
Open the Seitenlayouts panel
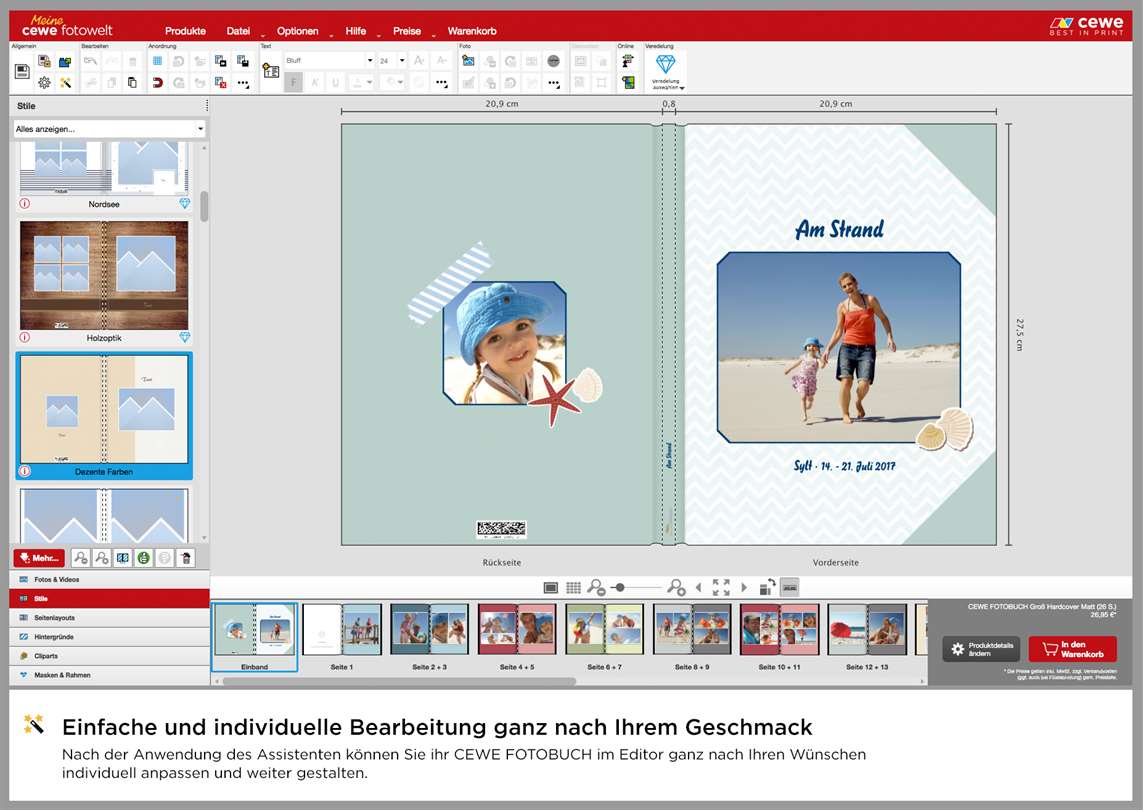pos(109,618)
